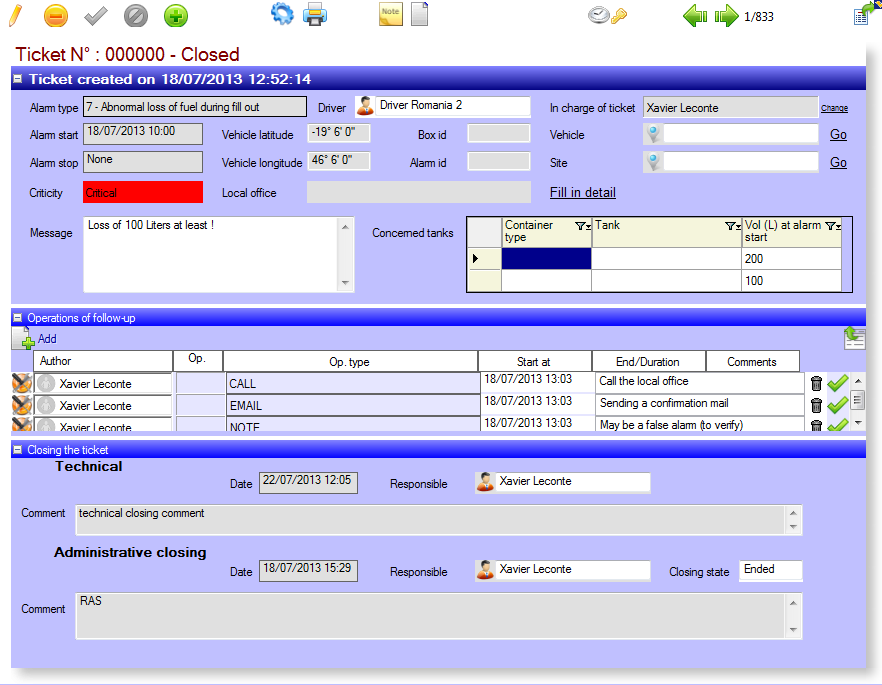Click the export icon with green arrow in Operations
This screenshot has height=685, width=882.
tap(854, 338)
